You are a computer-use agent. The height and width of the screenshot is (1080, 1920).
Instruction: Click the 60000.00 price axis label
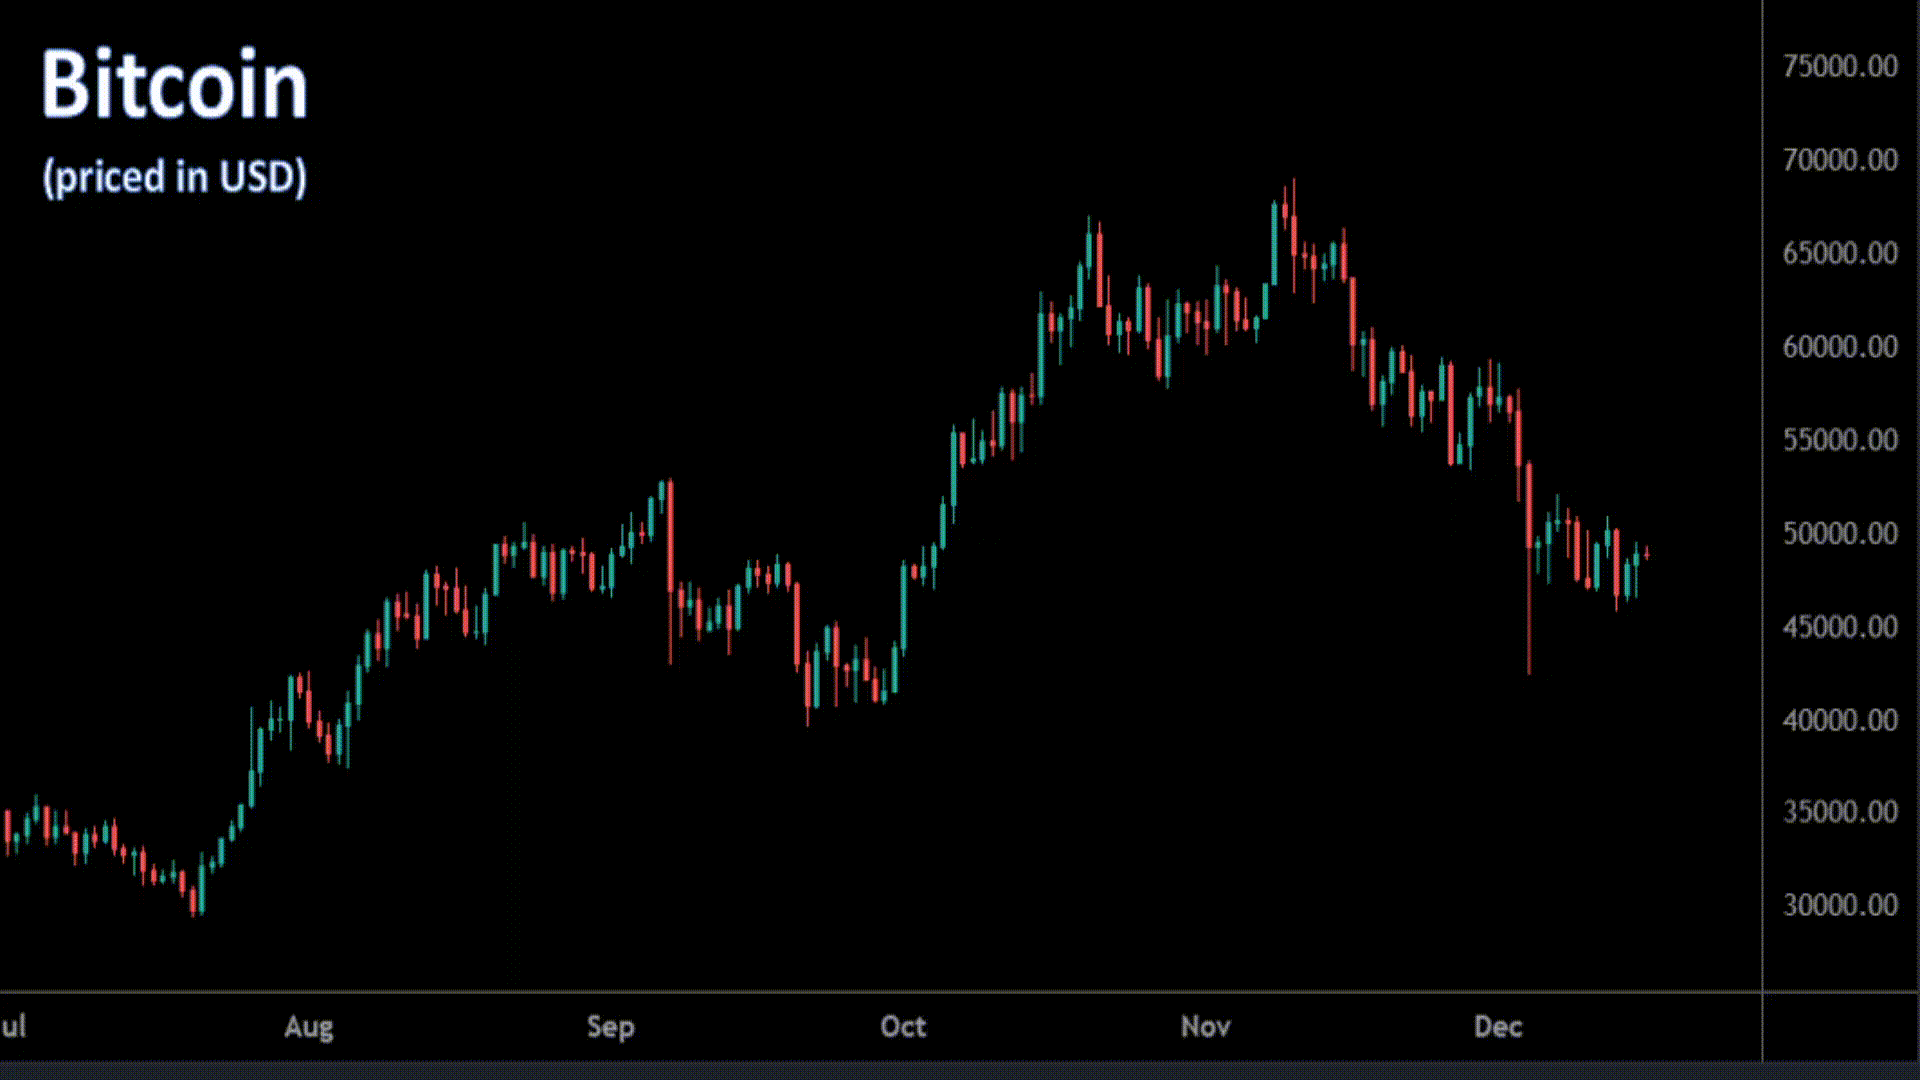coord(1839,347)
